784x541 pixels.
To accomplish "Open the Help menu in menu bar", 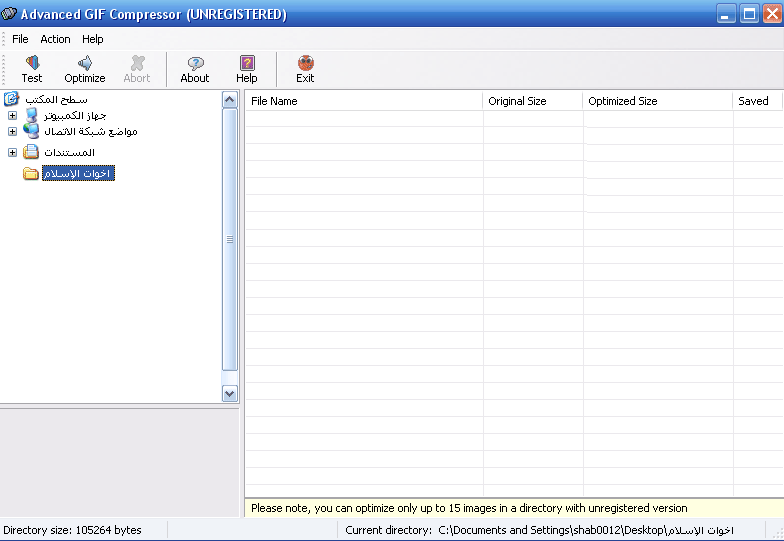I will 92,39.
